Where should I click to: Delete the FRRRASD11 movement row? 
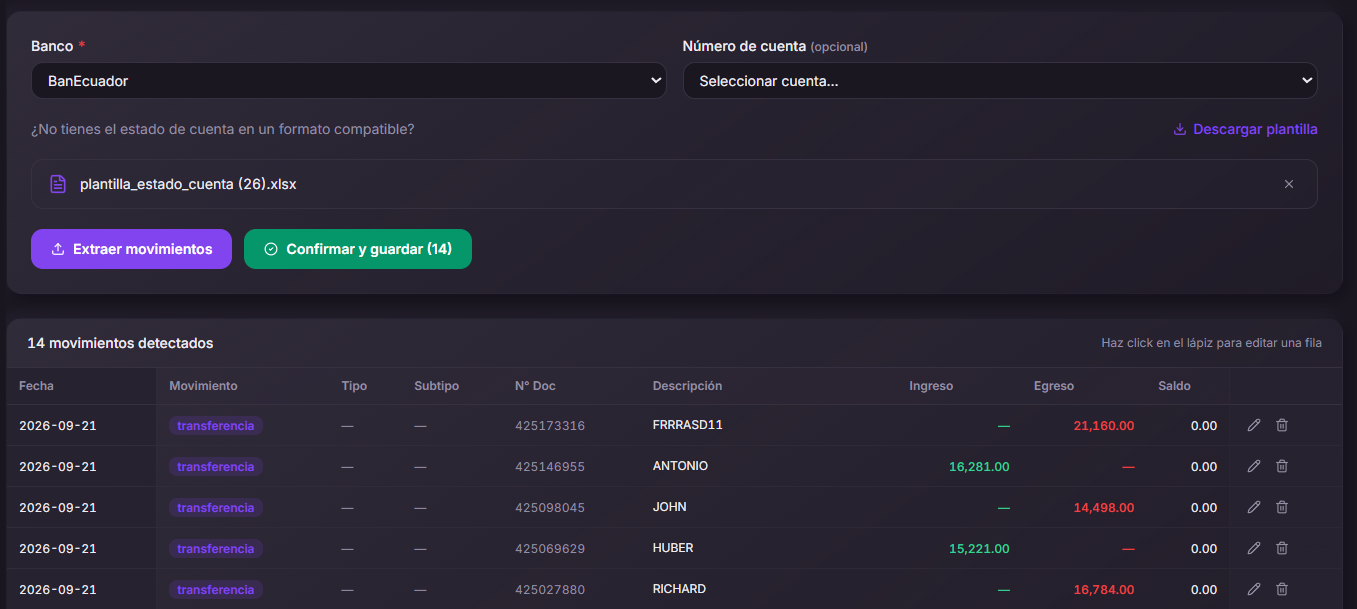point(1282,425)
